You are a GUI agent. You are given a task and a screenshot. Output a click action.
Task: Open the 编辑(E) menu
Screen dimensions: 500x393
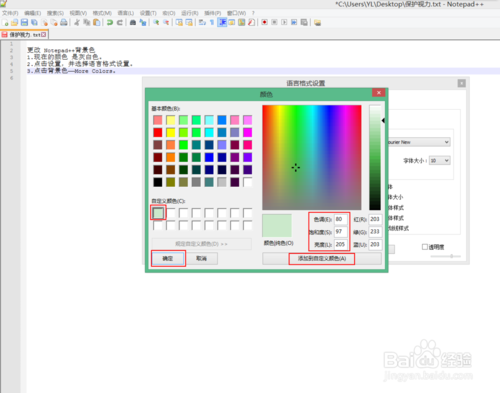tap(33, 13)
